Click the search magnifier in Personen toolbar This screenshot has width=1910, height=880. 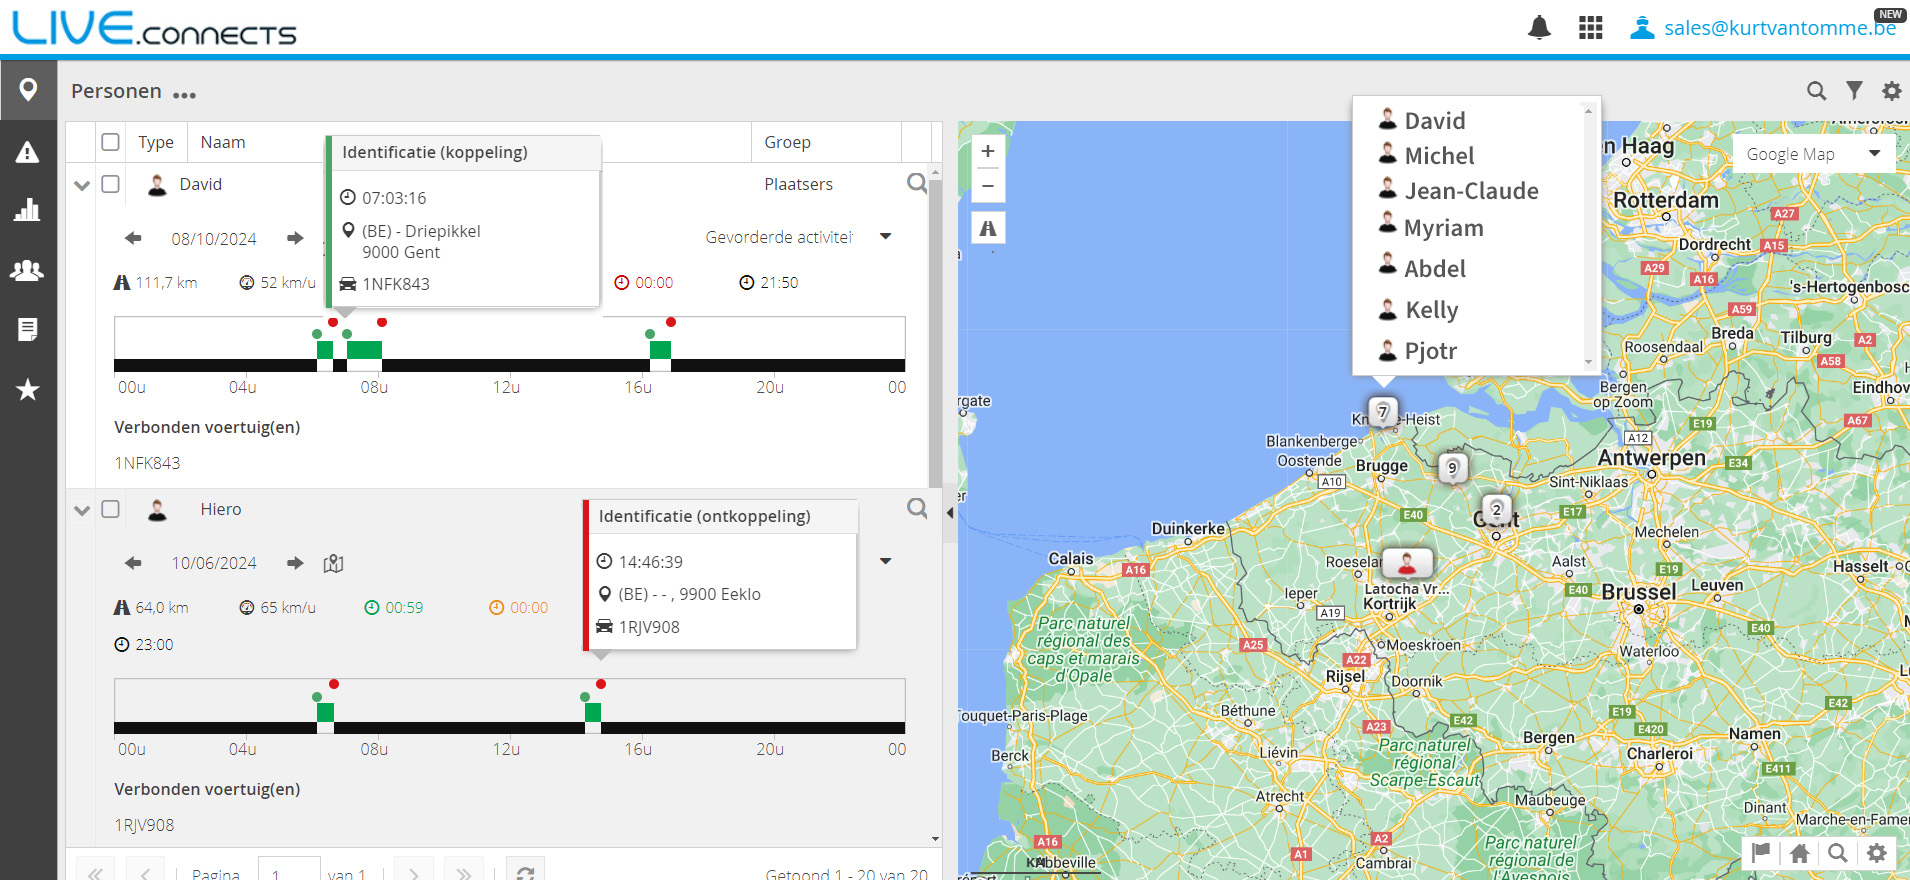pyautogui.click(x=1817, y=91)
